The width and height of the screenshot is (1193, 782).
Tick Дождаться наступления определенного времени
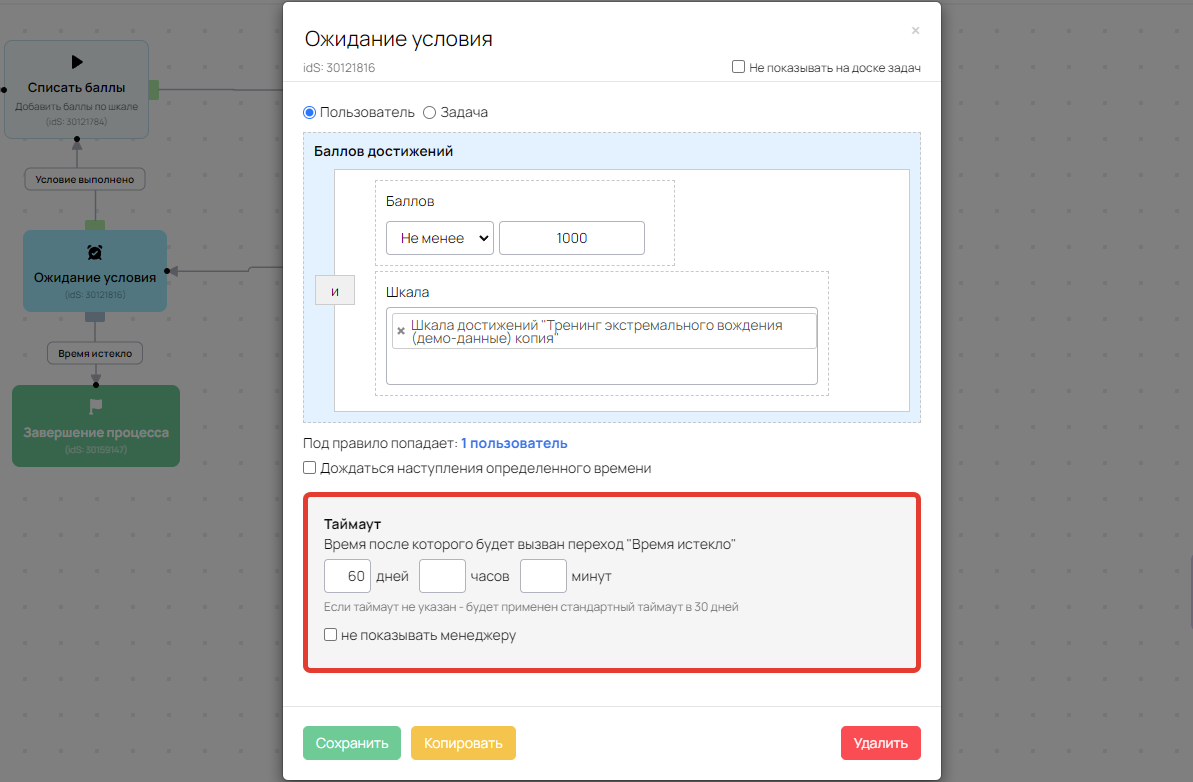[310, 468]
